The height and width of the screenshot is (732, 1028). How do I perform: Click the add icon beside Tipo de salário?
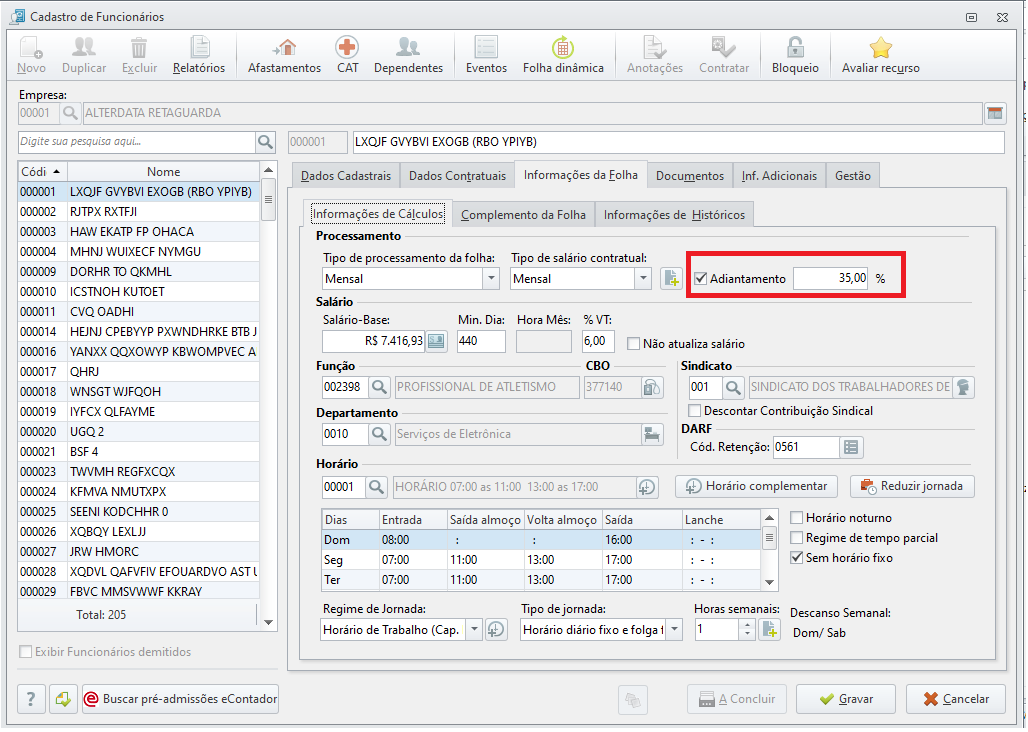pyautogui.click(x=671, y=279)
